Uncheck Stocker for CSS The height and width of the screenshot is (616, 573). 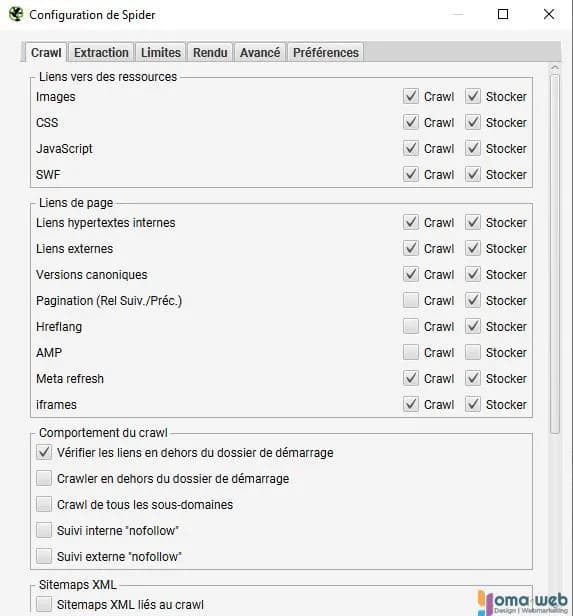[473, 122]
